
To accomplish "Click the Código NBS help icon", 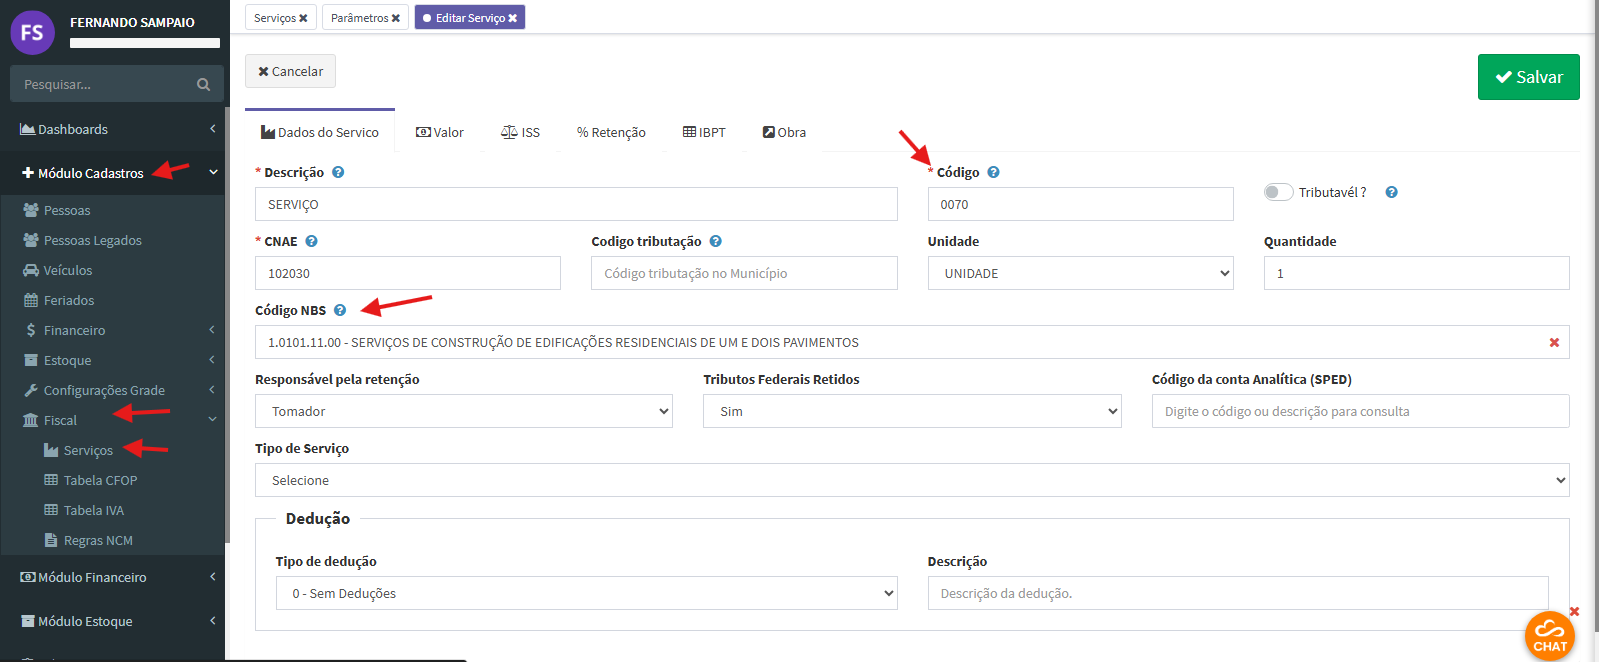I will click(x=340, y=310).
